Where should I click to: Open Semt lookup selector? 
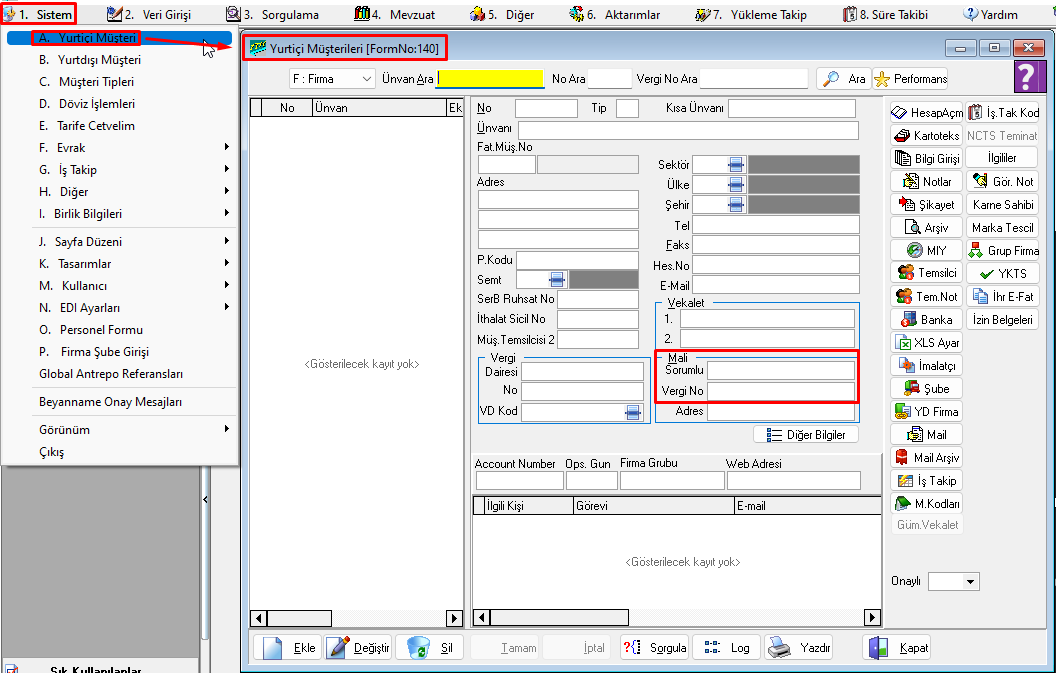(557, 279)
